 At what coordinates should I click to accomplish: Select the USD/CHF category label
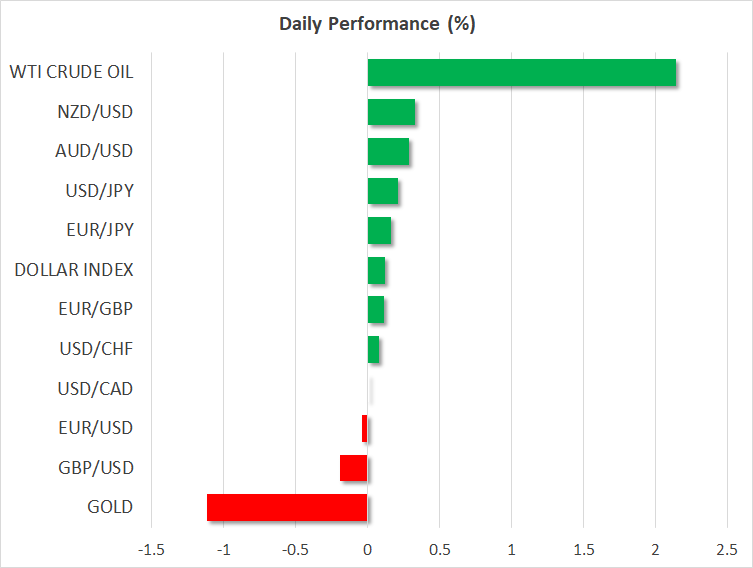point(97,349)
